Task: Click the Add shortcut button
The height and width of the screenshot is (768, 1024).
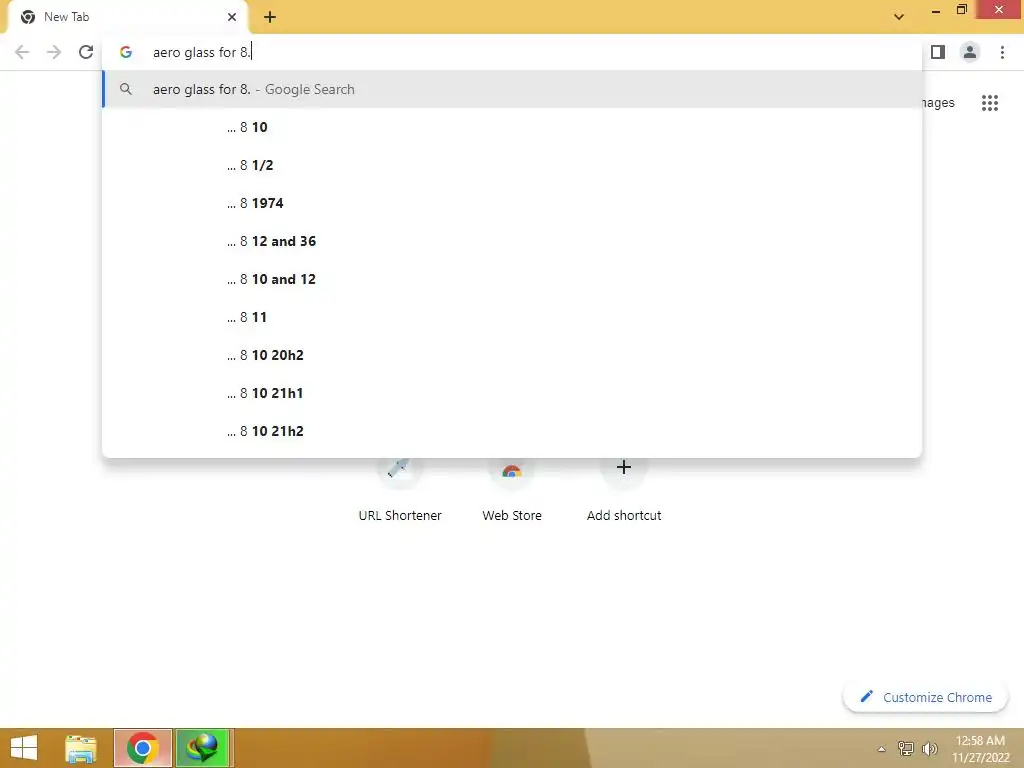Action: (x=624, y=493)
